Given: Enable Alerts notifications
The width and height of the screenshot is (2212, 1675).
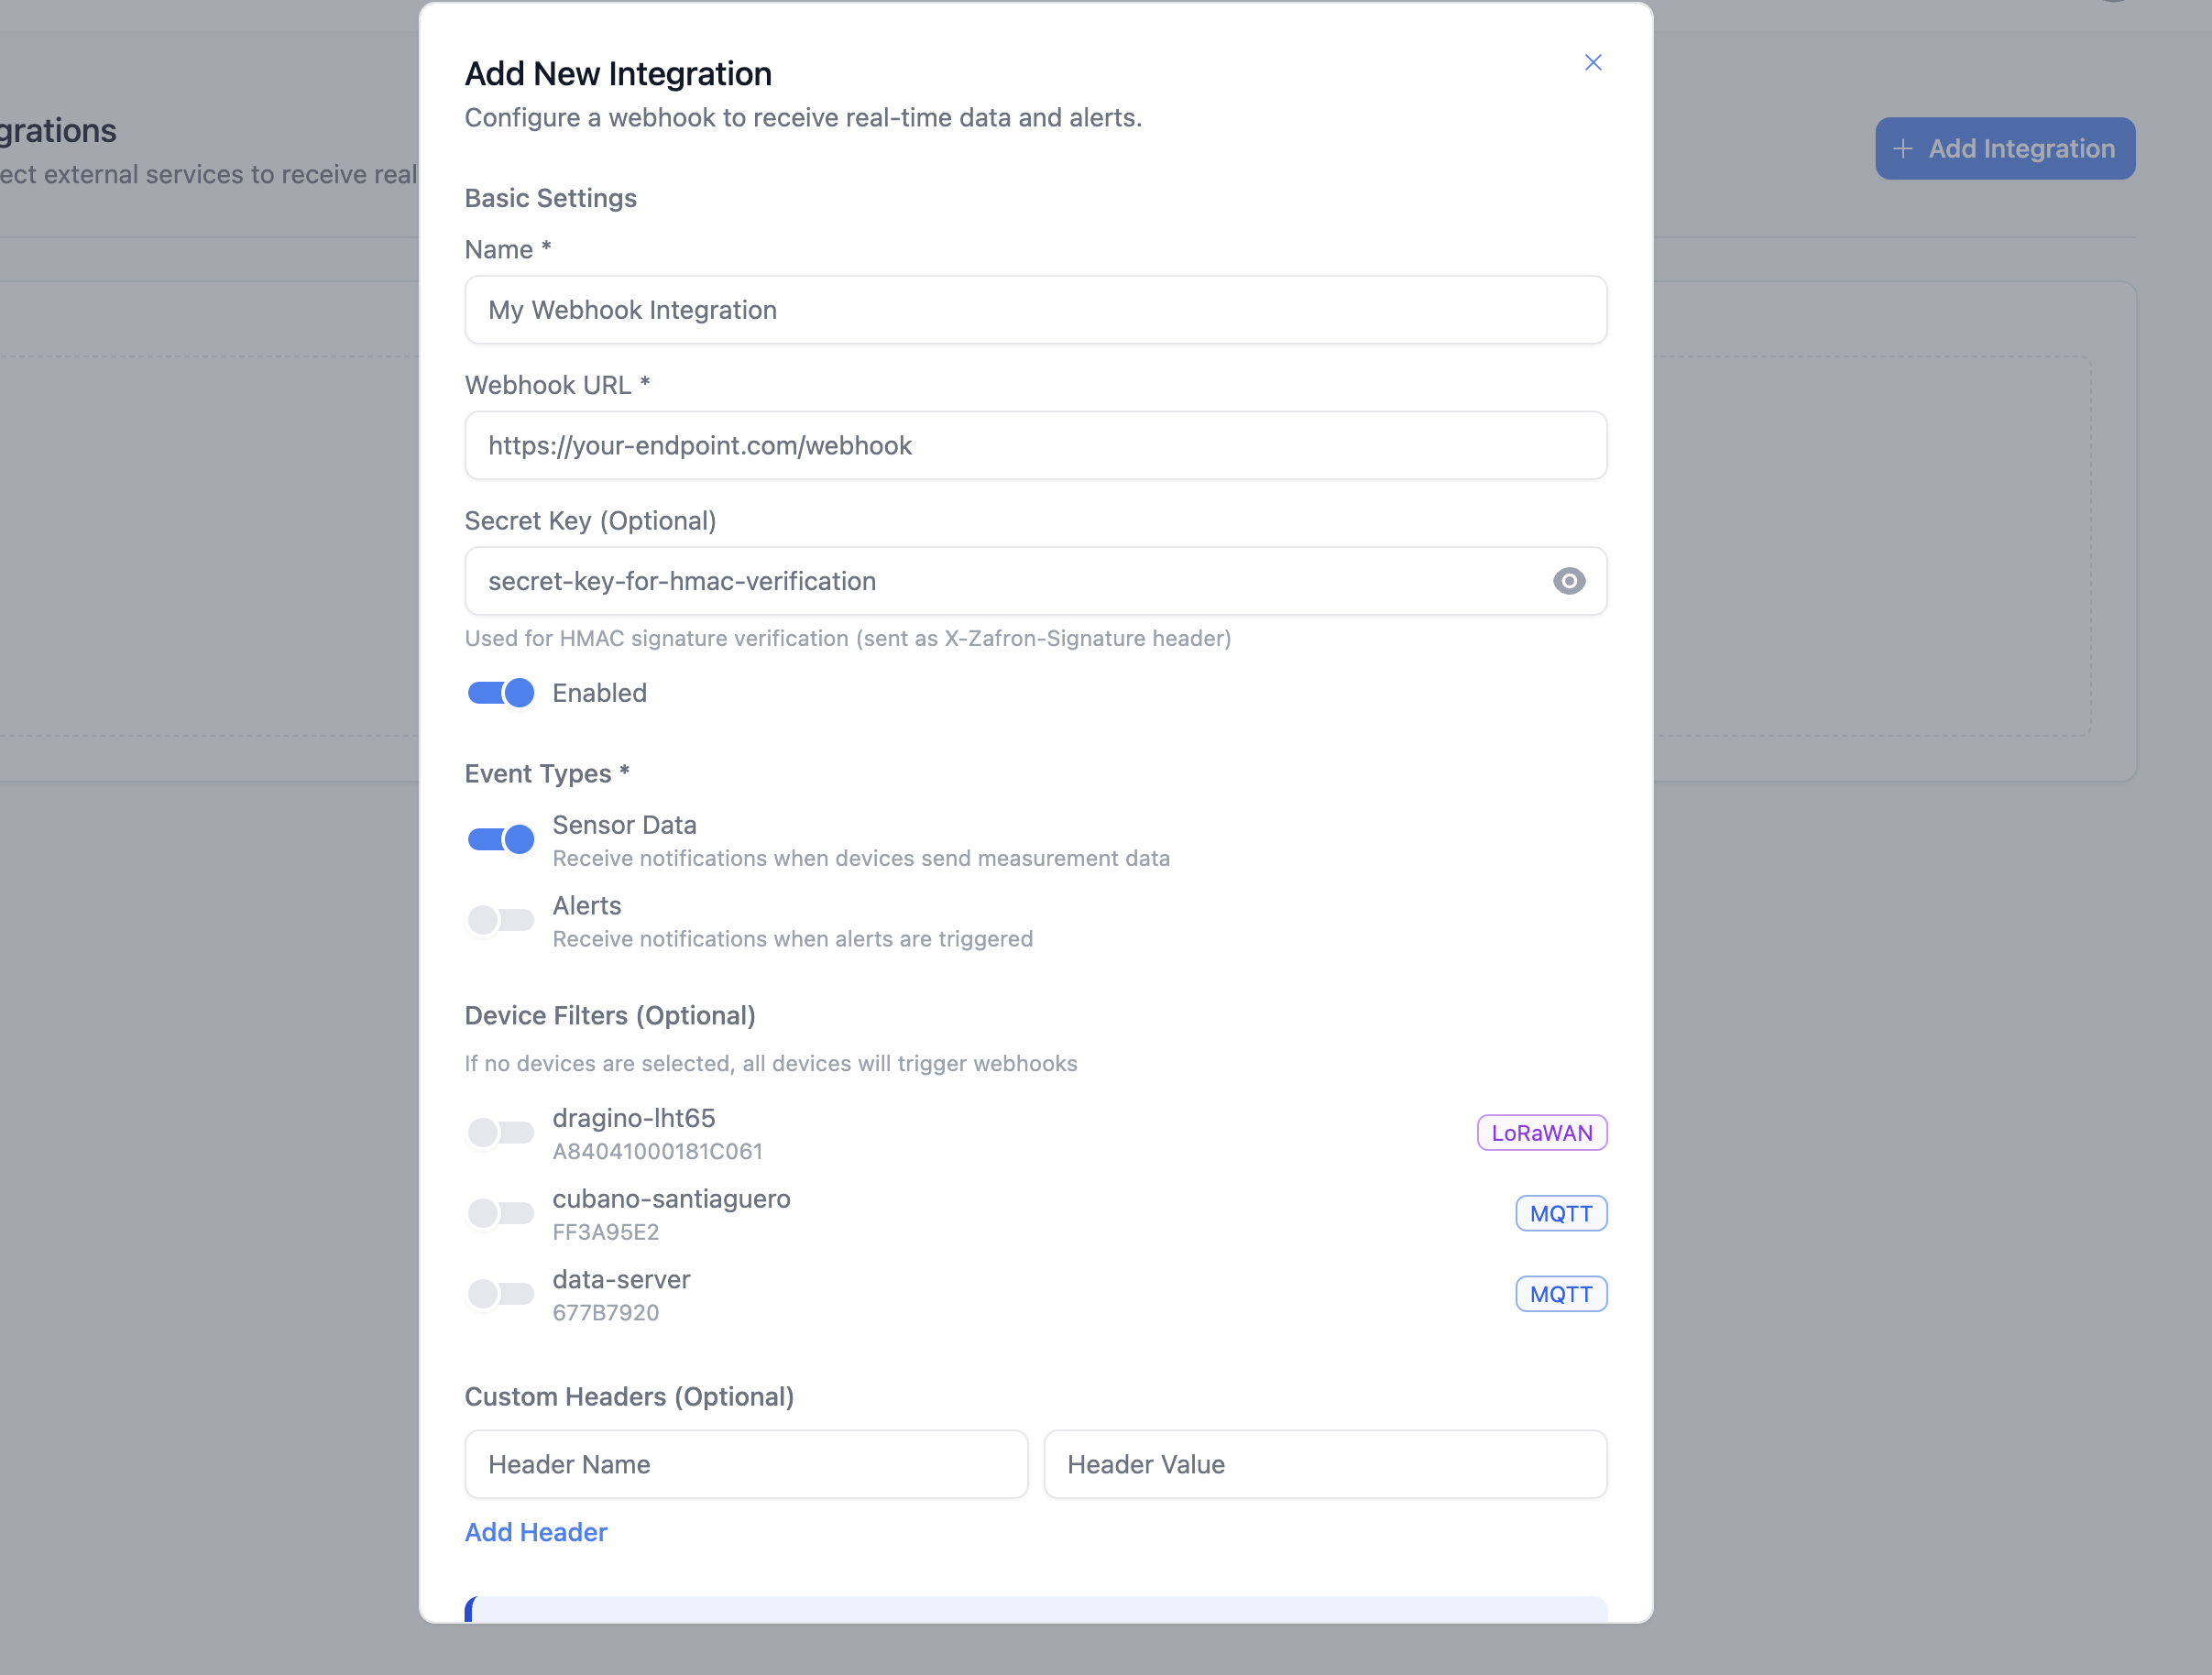Looking at the screenshot, I should [500, 920].
